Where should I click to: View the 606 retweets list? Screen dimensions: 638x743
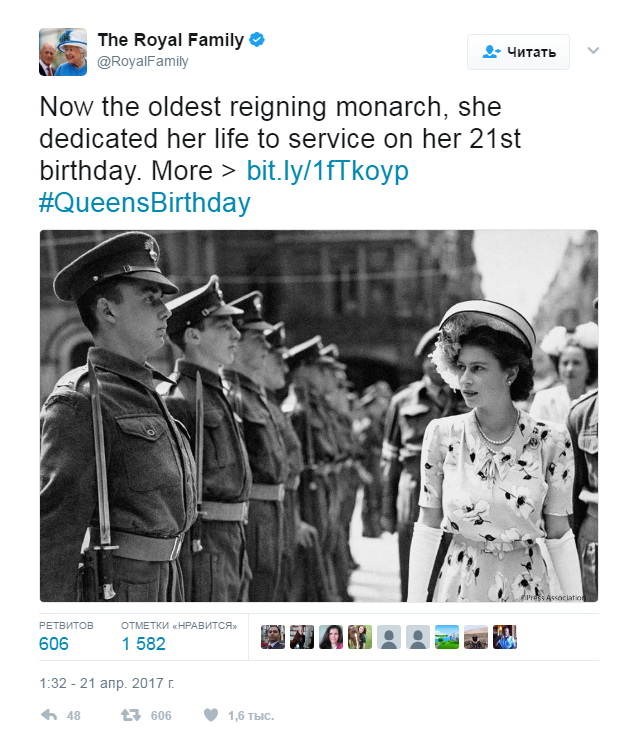click(x=54, y=644)
